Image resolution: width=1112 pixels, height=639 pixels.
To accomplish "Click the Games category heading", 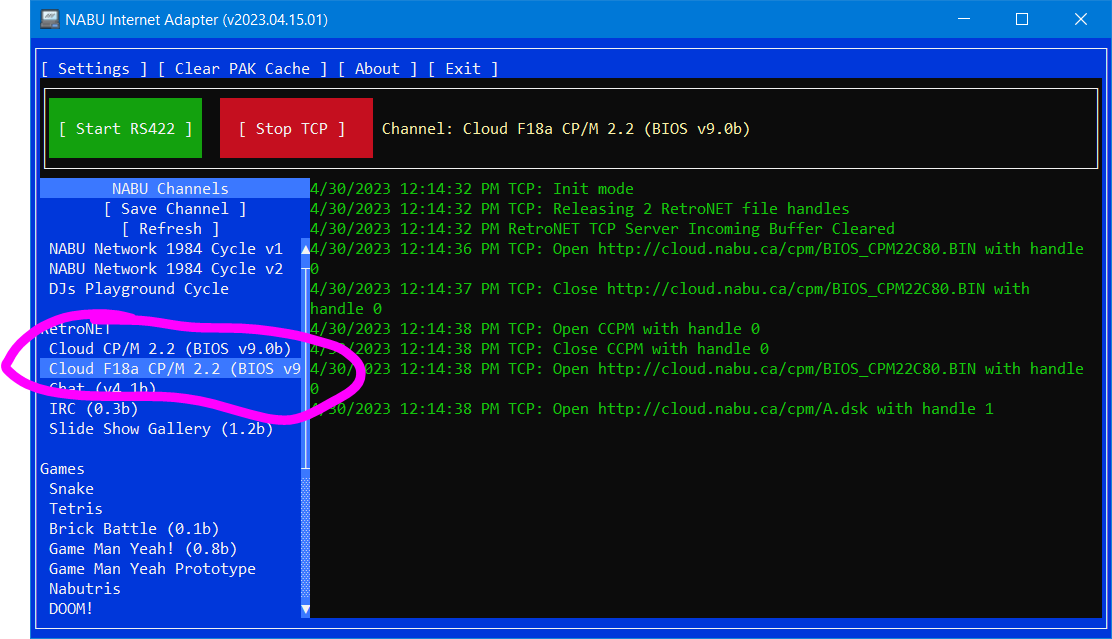I will coord(62,469).
